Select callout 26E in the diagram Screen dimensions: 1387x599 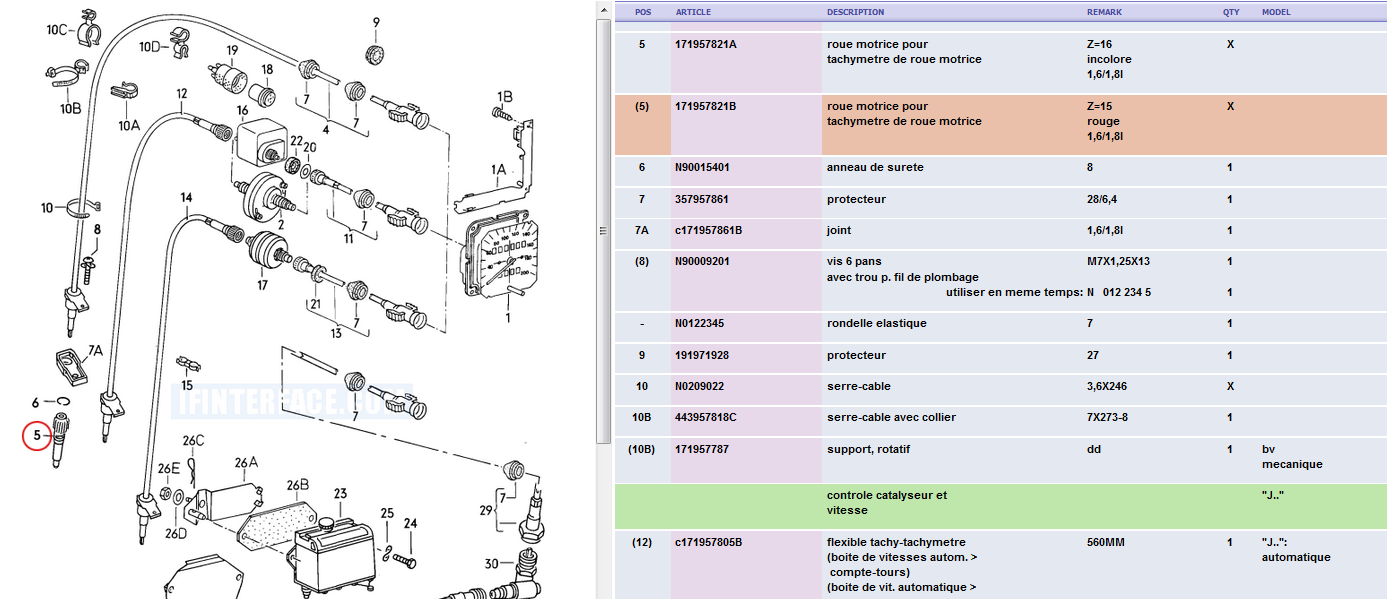point(168,468)
